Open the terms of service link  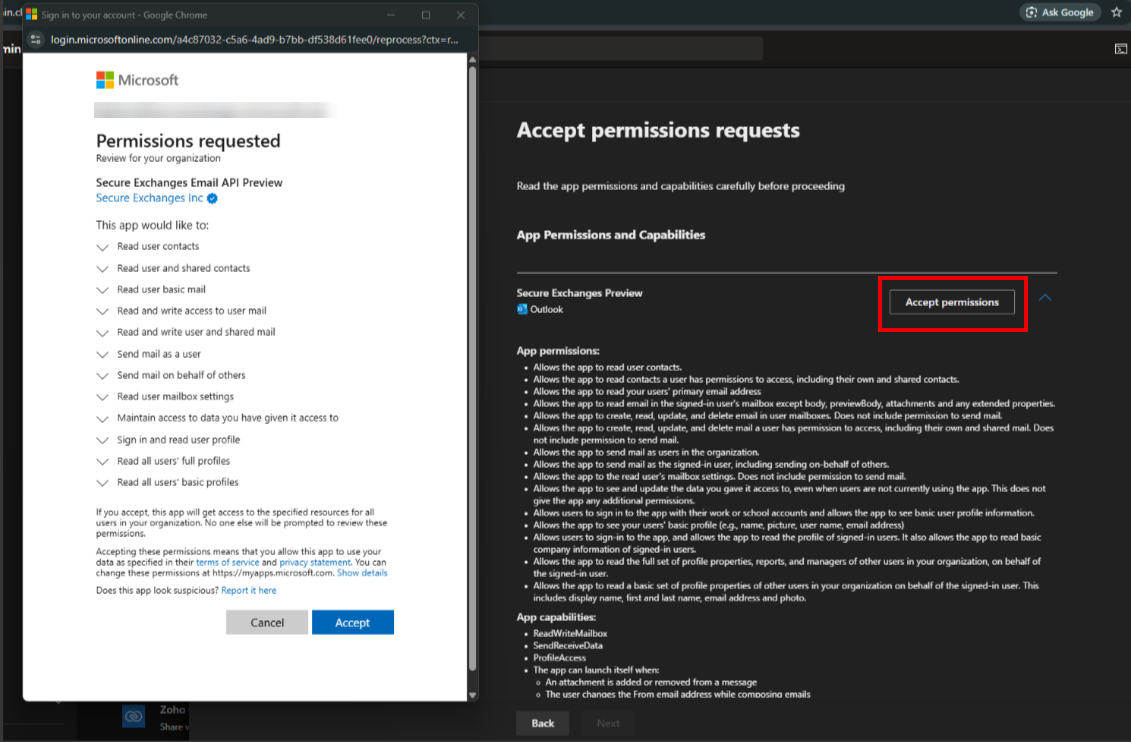coord(227,562)
